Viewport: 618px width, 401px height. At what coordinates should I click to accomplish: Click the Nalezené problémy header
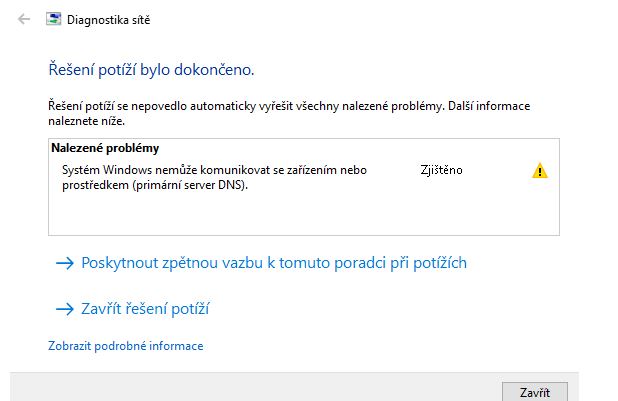(105, 148)
